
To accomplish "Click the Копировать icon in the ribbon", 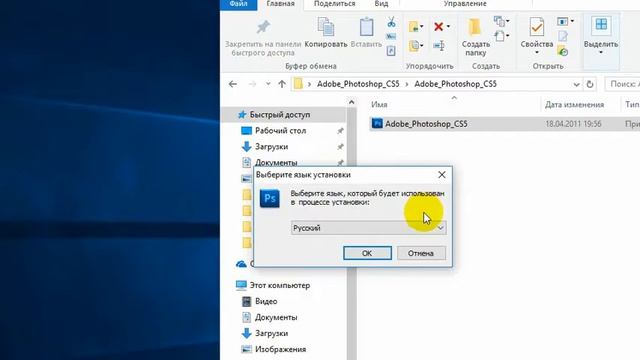I will (x=326, y=27).
